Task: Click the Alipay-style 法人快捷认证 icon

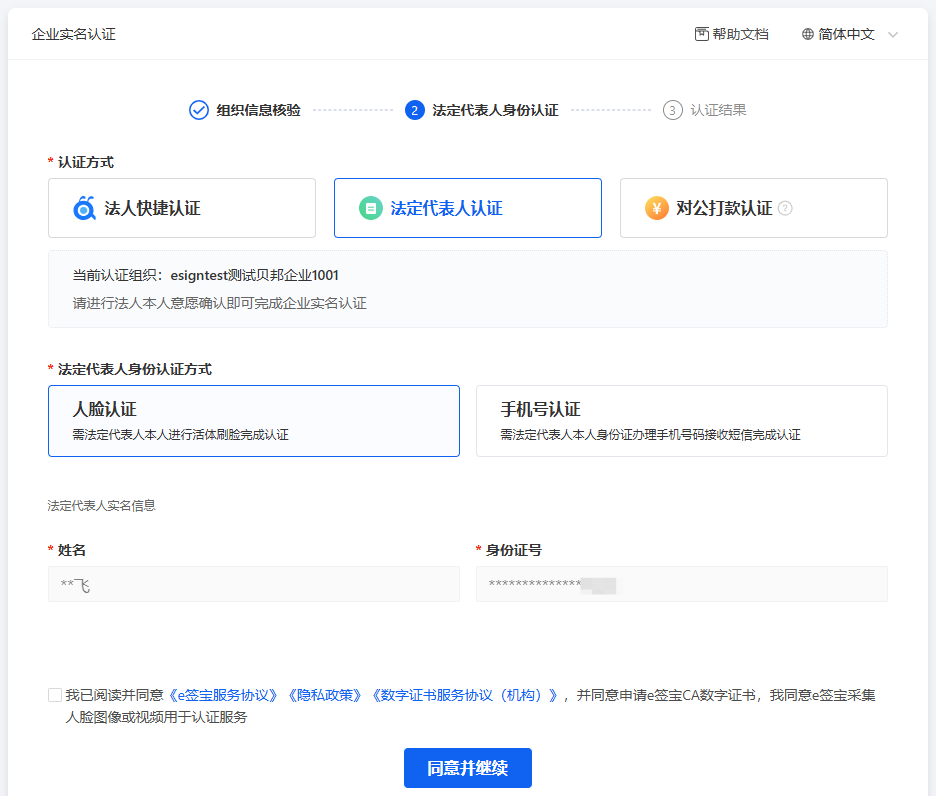Action: pyautogui.click(x=85, y=208)
